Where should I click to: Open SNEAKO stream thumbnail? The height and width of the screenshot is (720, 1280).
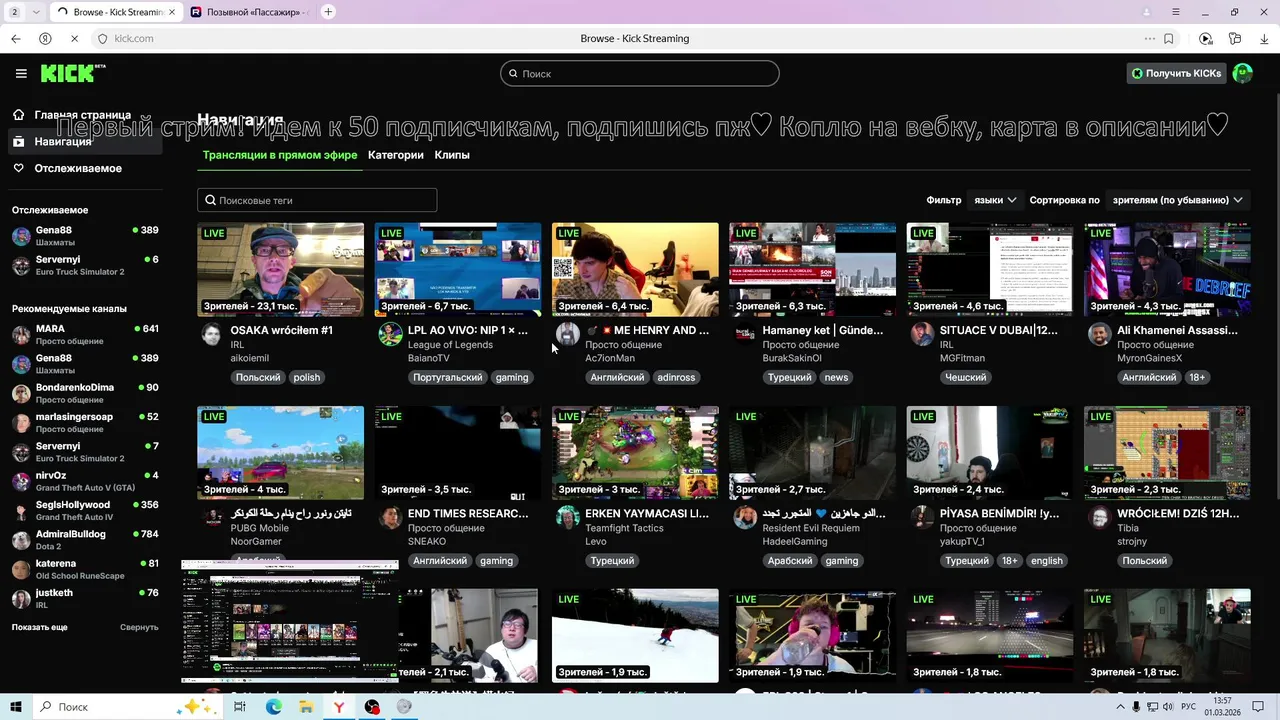[x=458, y=452]
